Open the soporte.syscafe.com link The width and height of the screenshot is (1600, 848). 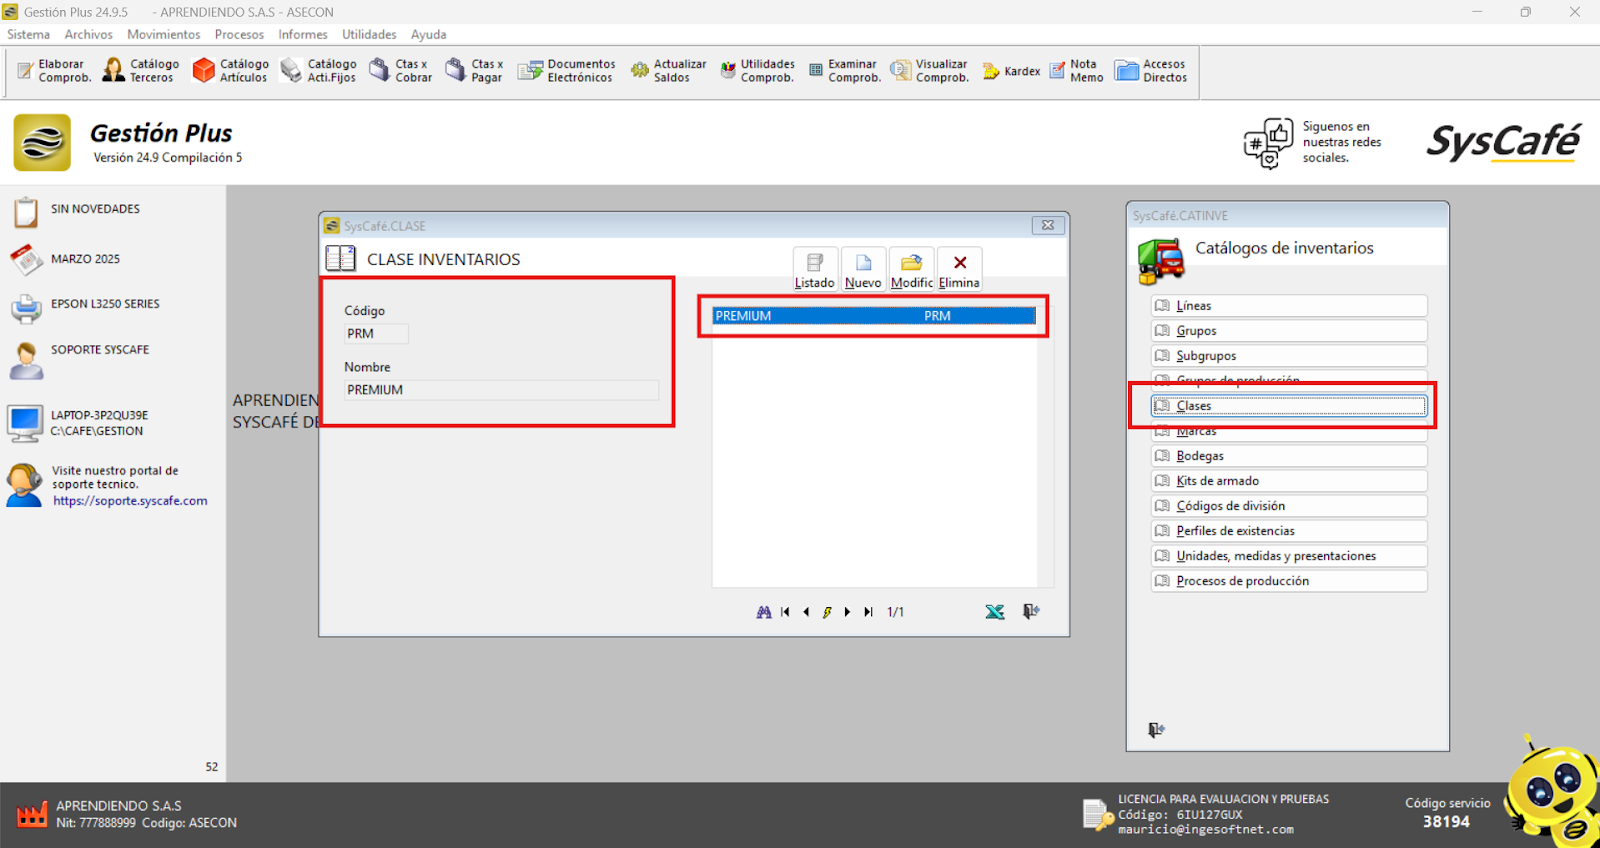point(130,501)
